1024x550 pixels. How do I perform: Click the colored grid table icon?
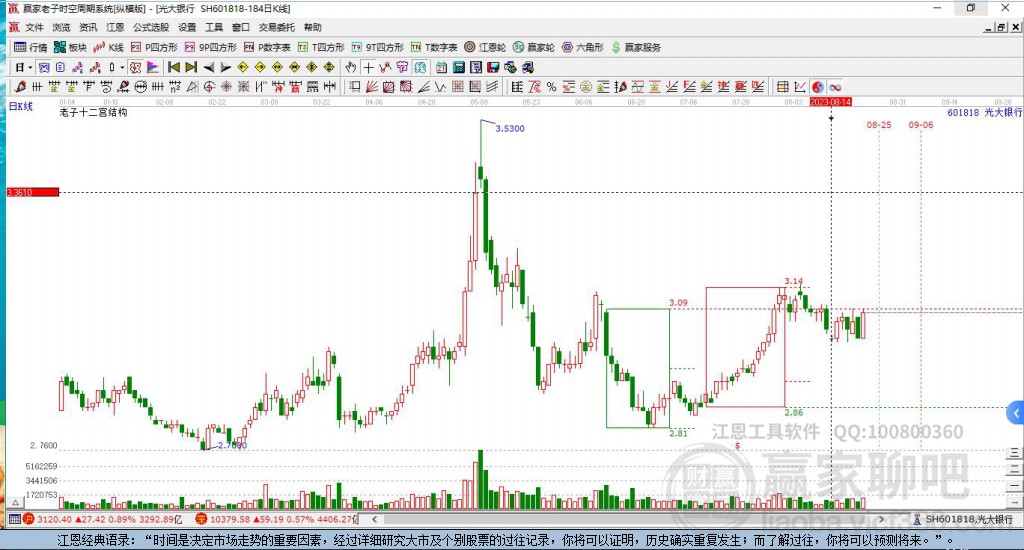tap(782, 86)
